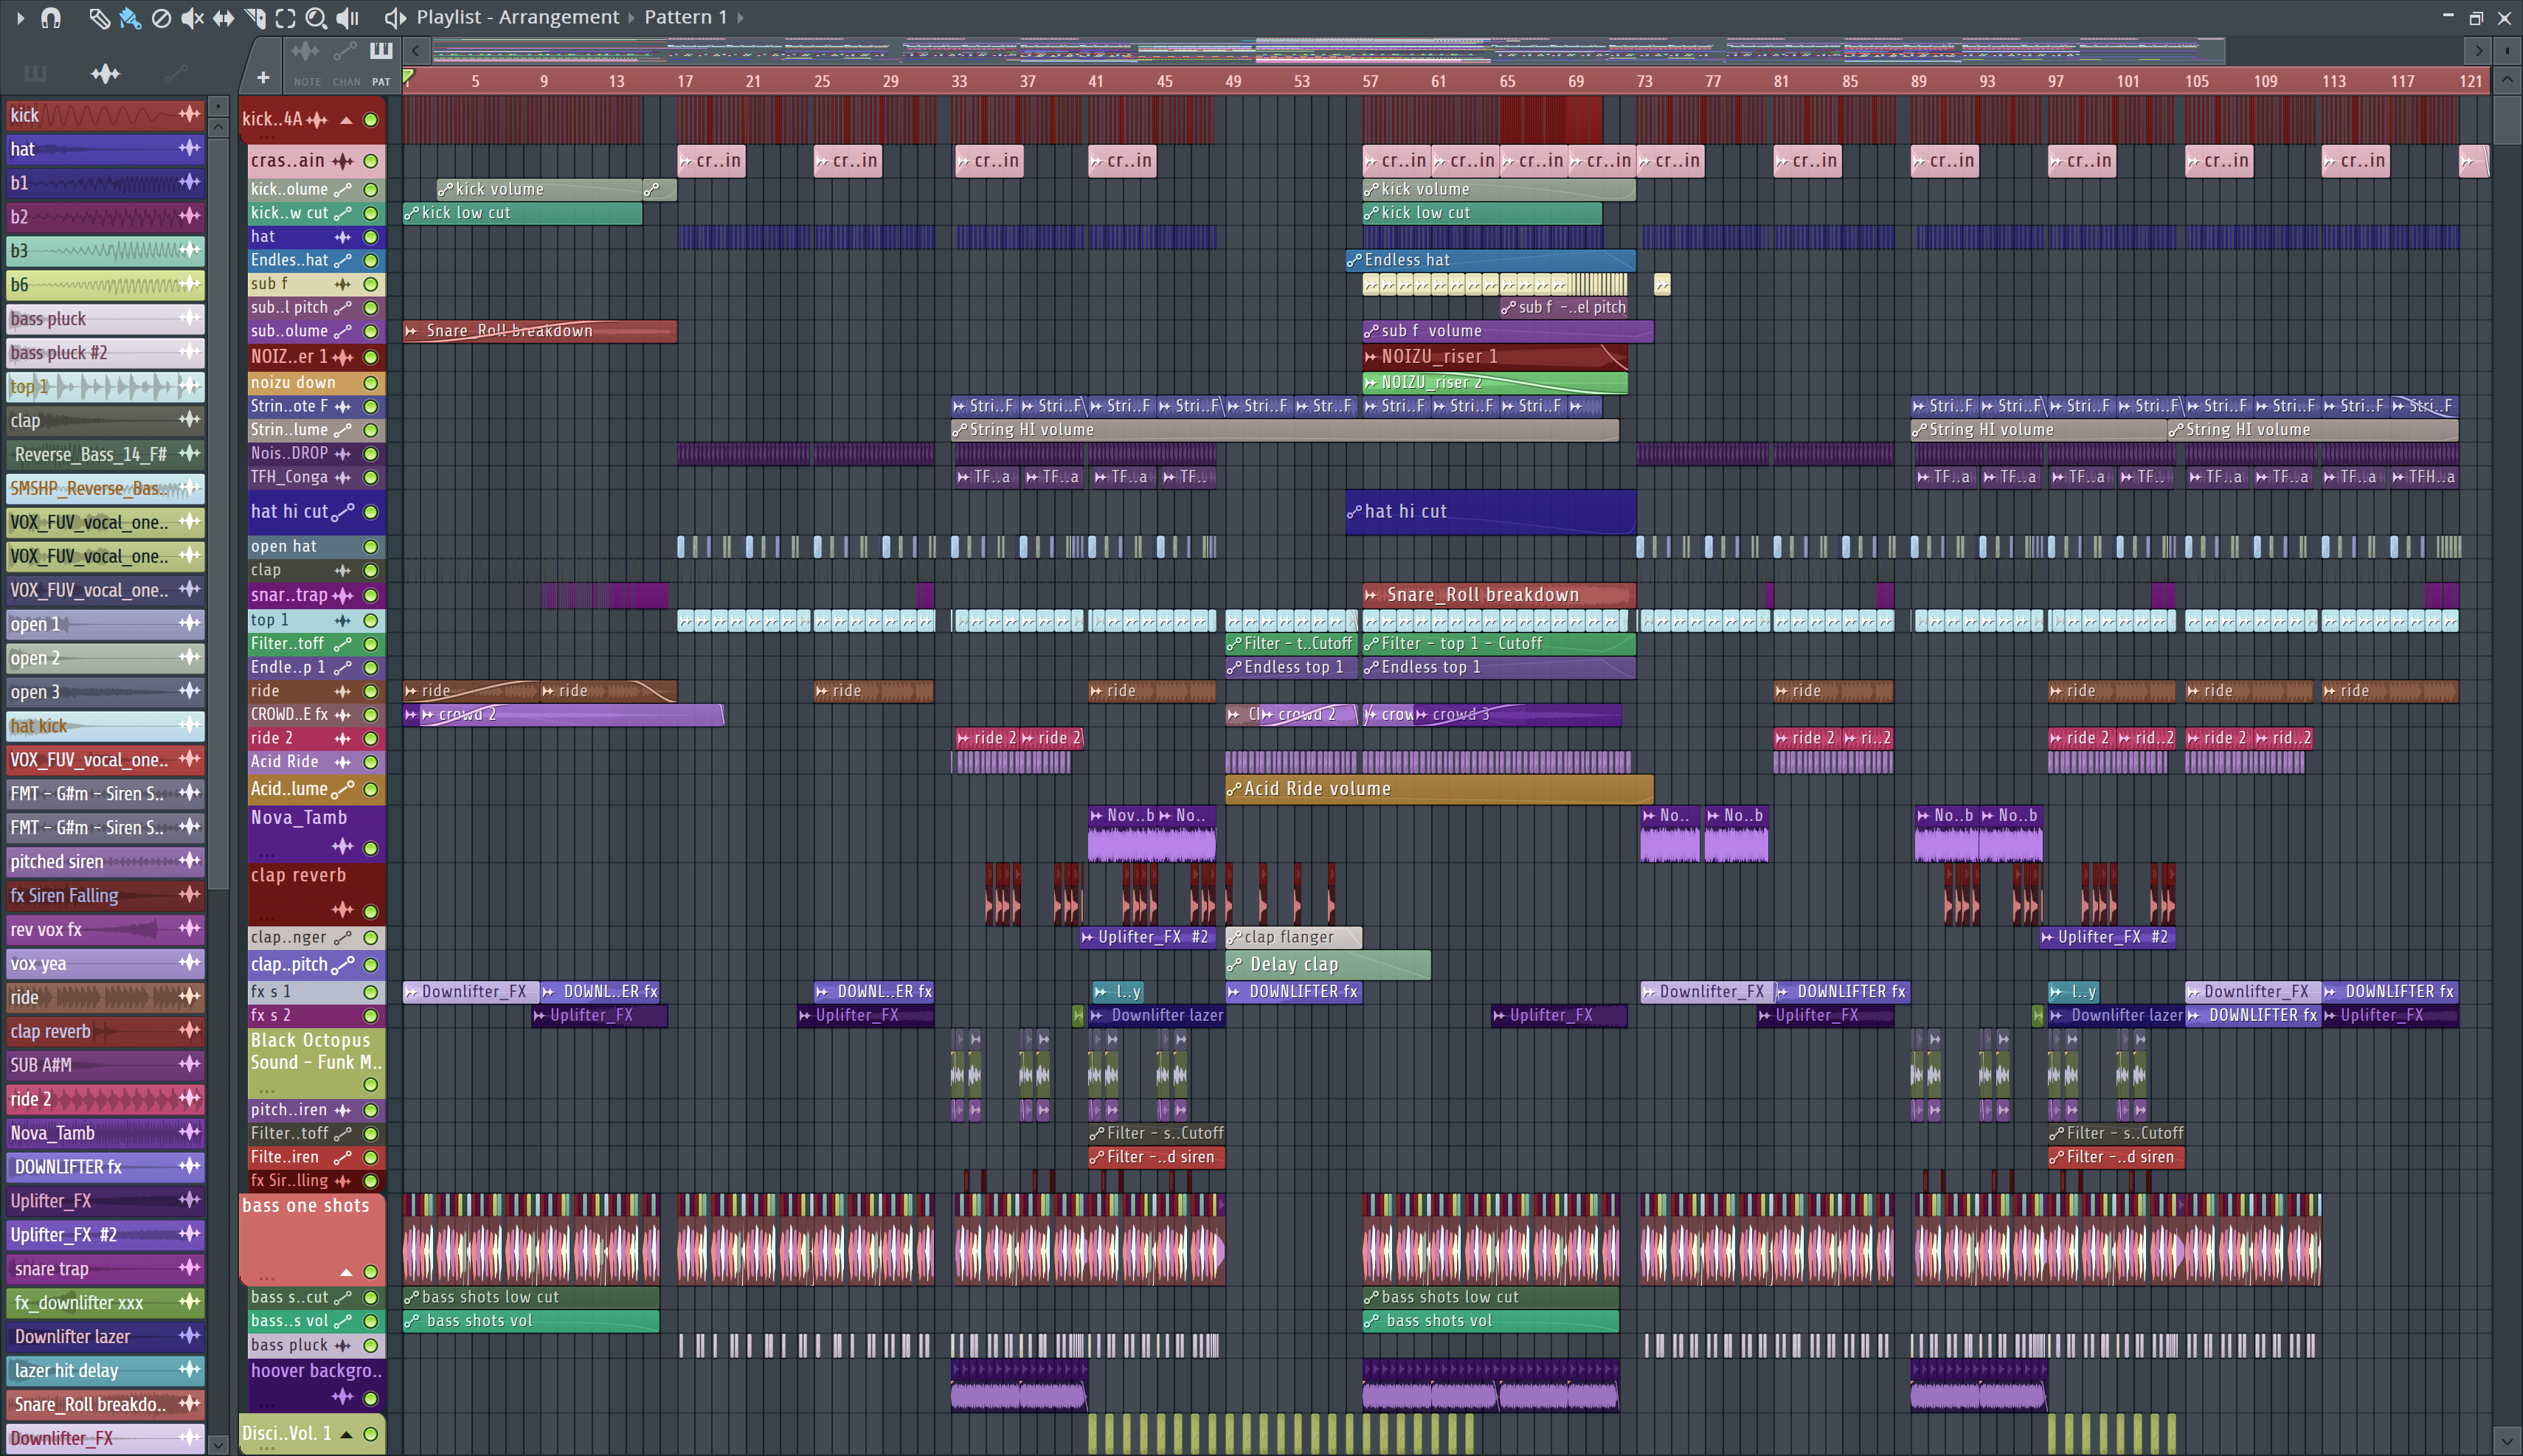This screenshot has width=2523, height=1456.
Task: Click the speaker icon beside Playlist title
Action: pyautogui.click(x=395, y=17)
